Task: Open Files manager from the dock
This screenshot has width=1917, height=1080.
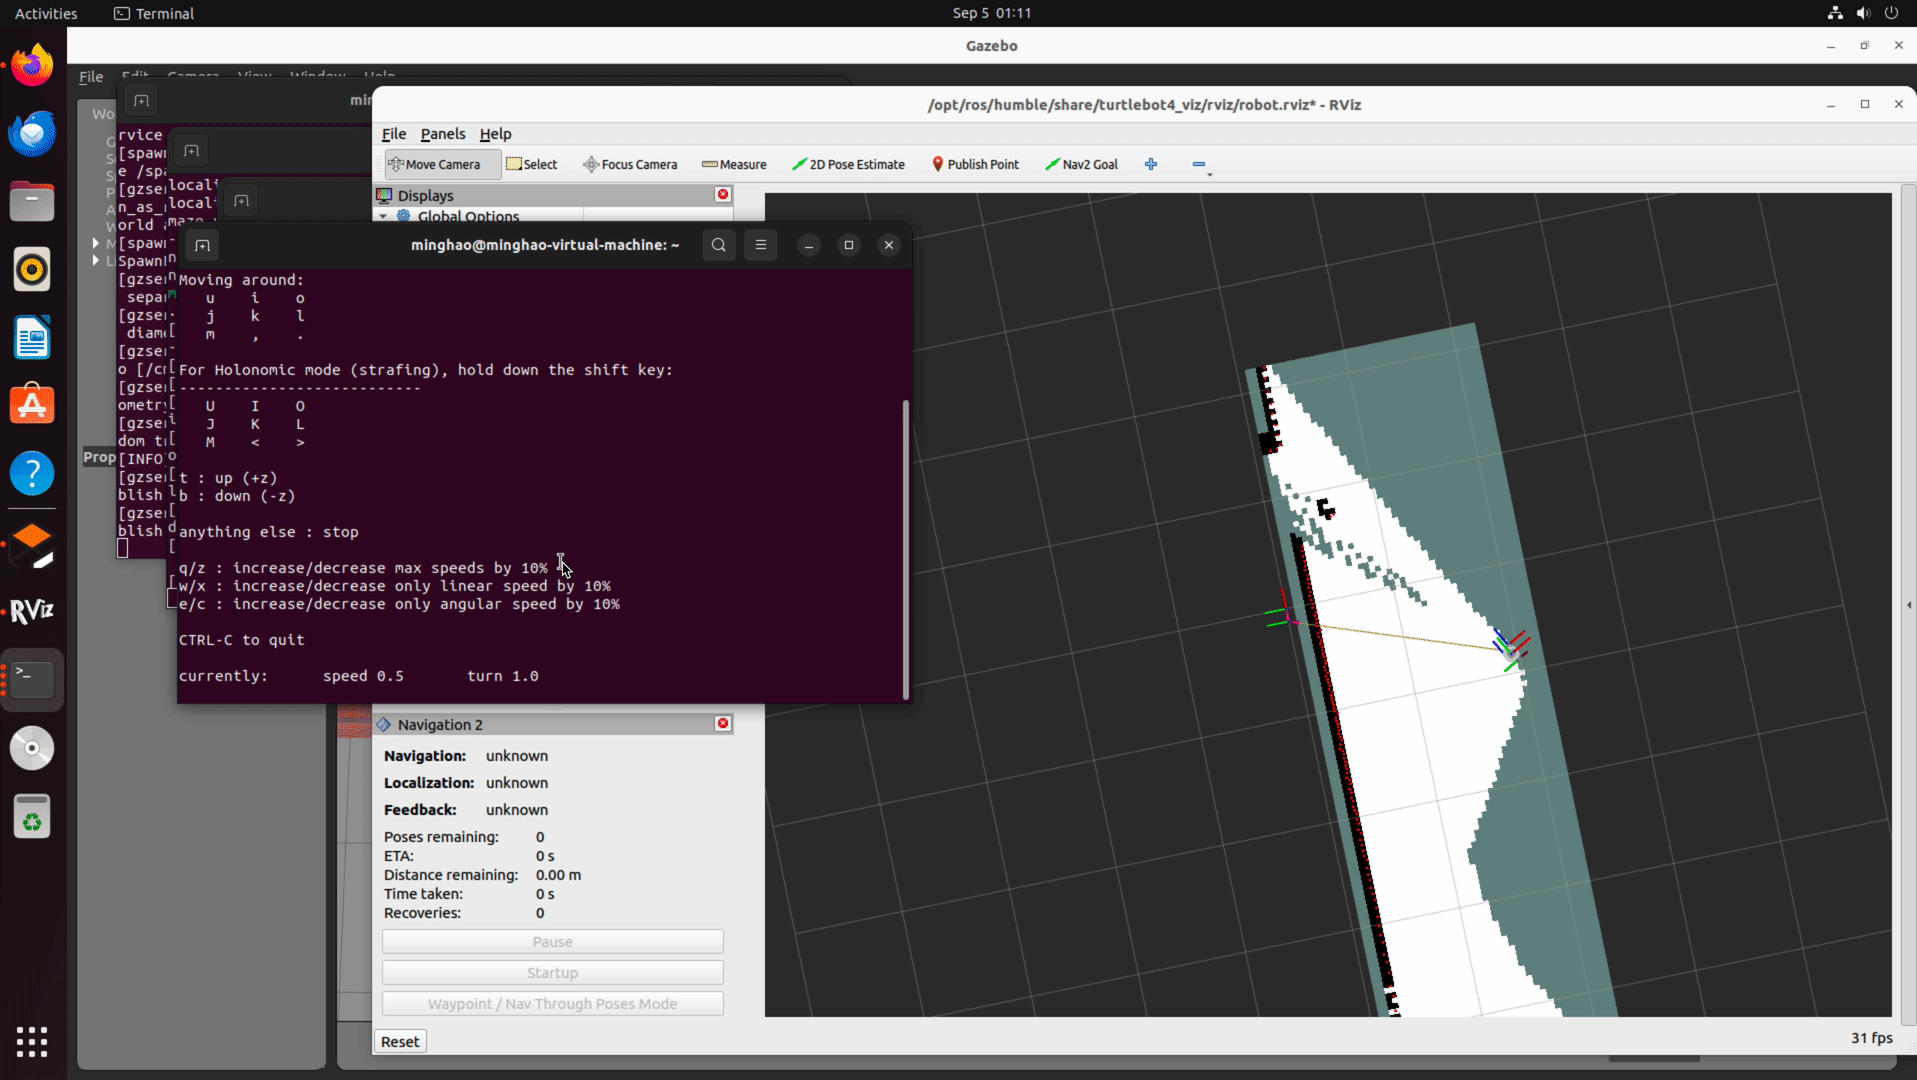Action: (x=32, y=202)
